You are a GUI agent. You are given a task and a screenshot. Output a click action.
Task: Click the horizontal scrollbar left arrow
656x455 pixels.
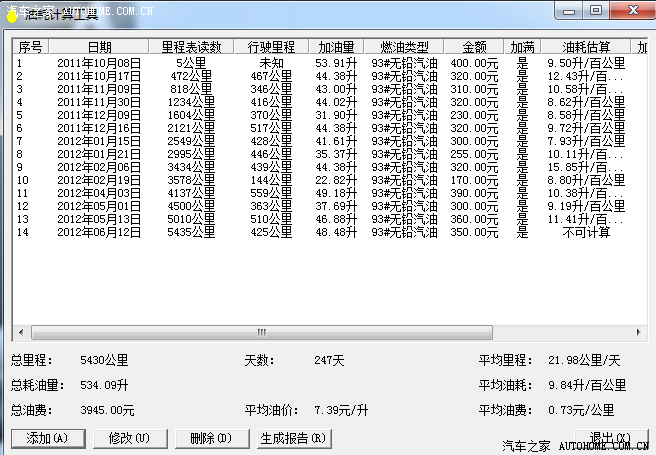[x=20, y=333]
